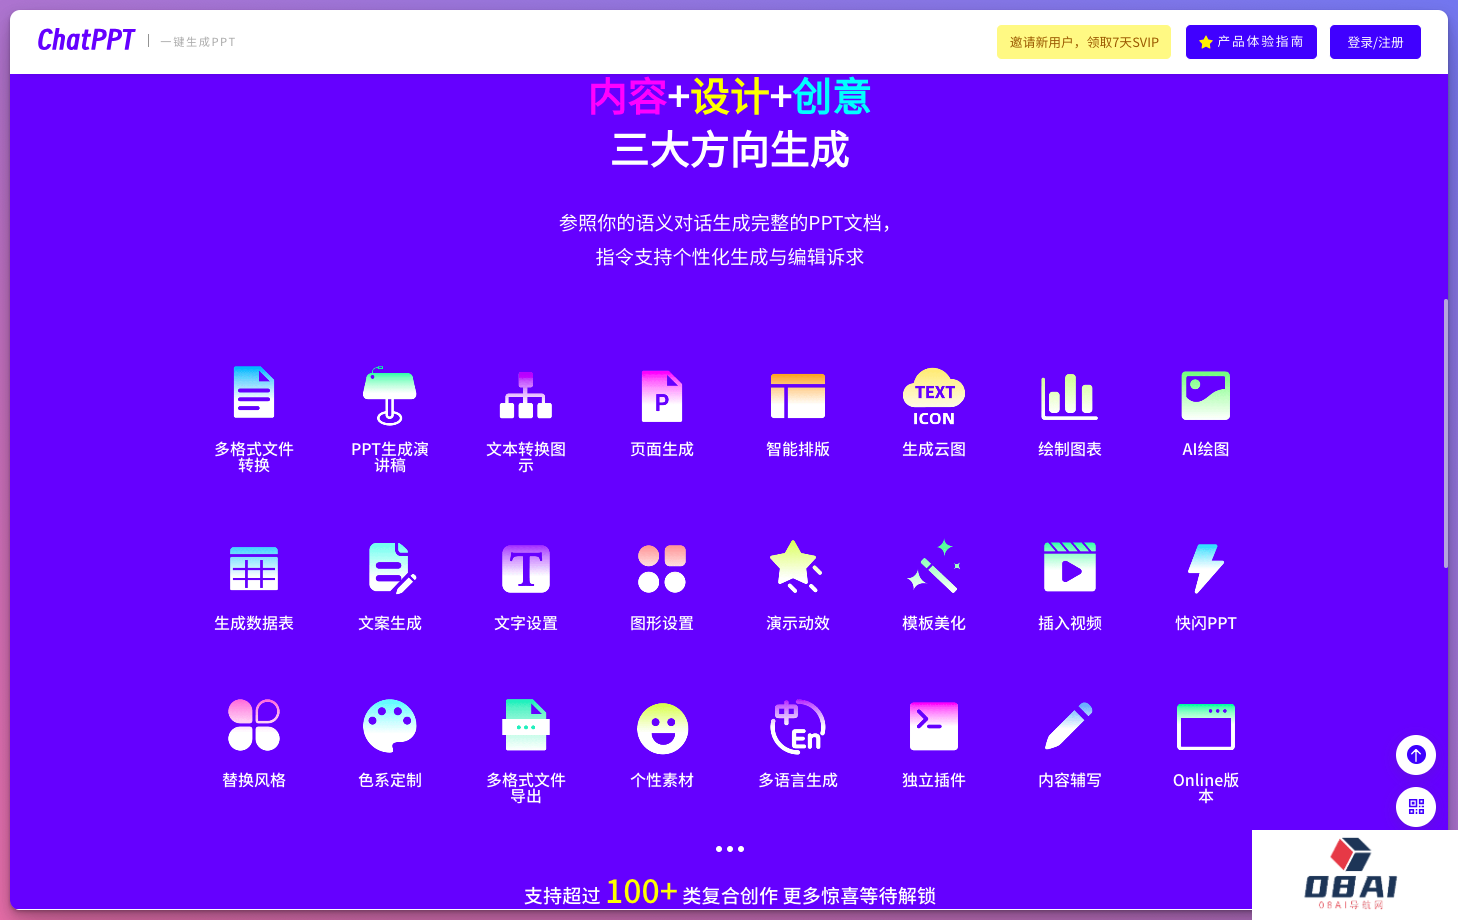This screenshot has width=1458, height=920.
Task: Select the 文字设置 T icon
Action: pyautogui.click(x=526, y=569)
